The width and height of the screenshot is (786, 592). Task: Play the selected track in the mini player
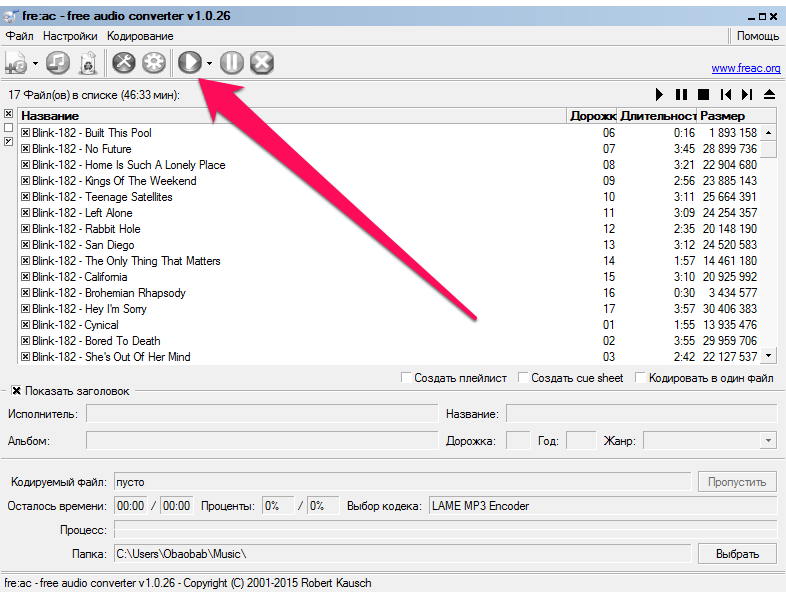pyautogui.click(x=659, y=94)
